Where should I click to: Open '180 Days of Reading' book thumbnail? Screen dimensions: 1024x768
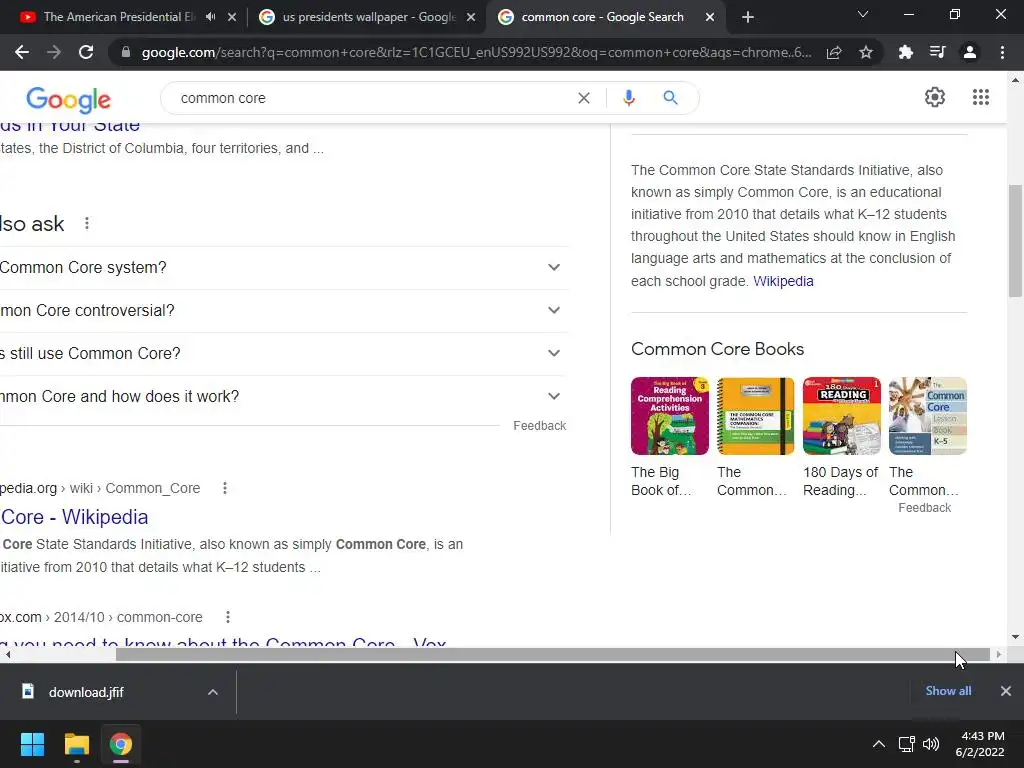842,416
